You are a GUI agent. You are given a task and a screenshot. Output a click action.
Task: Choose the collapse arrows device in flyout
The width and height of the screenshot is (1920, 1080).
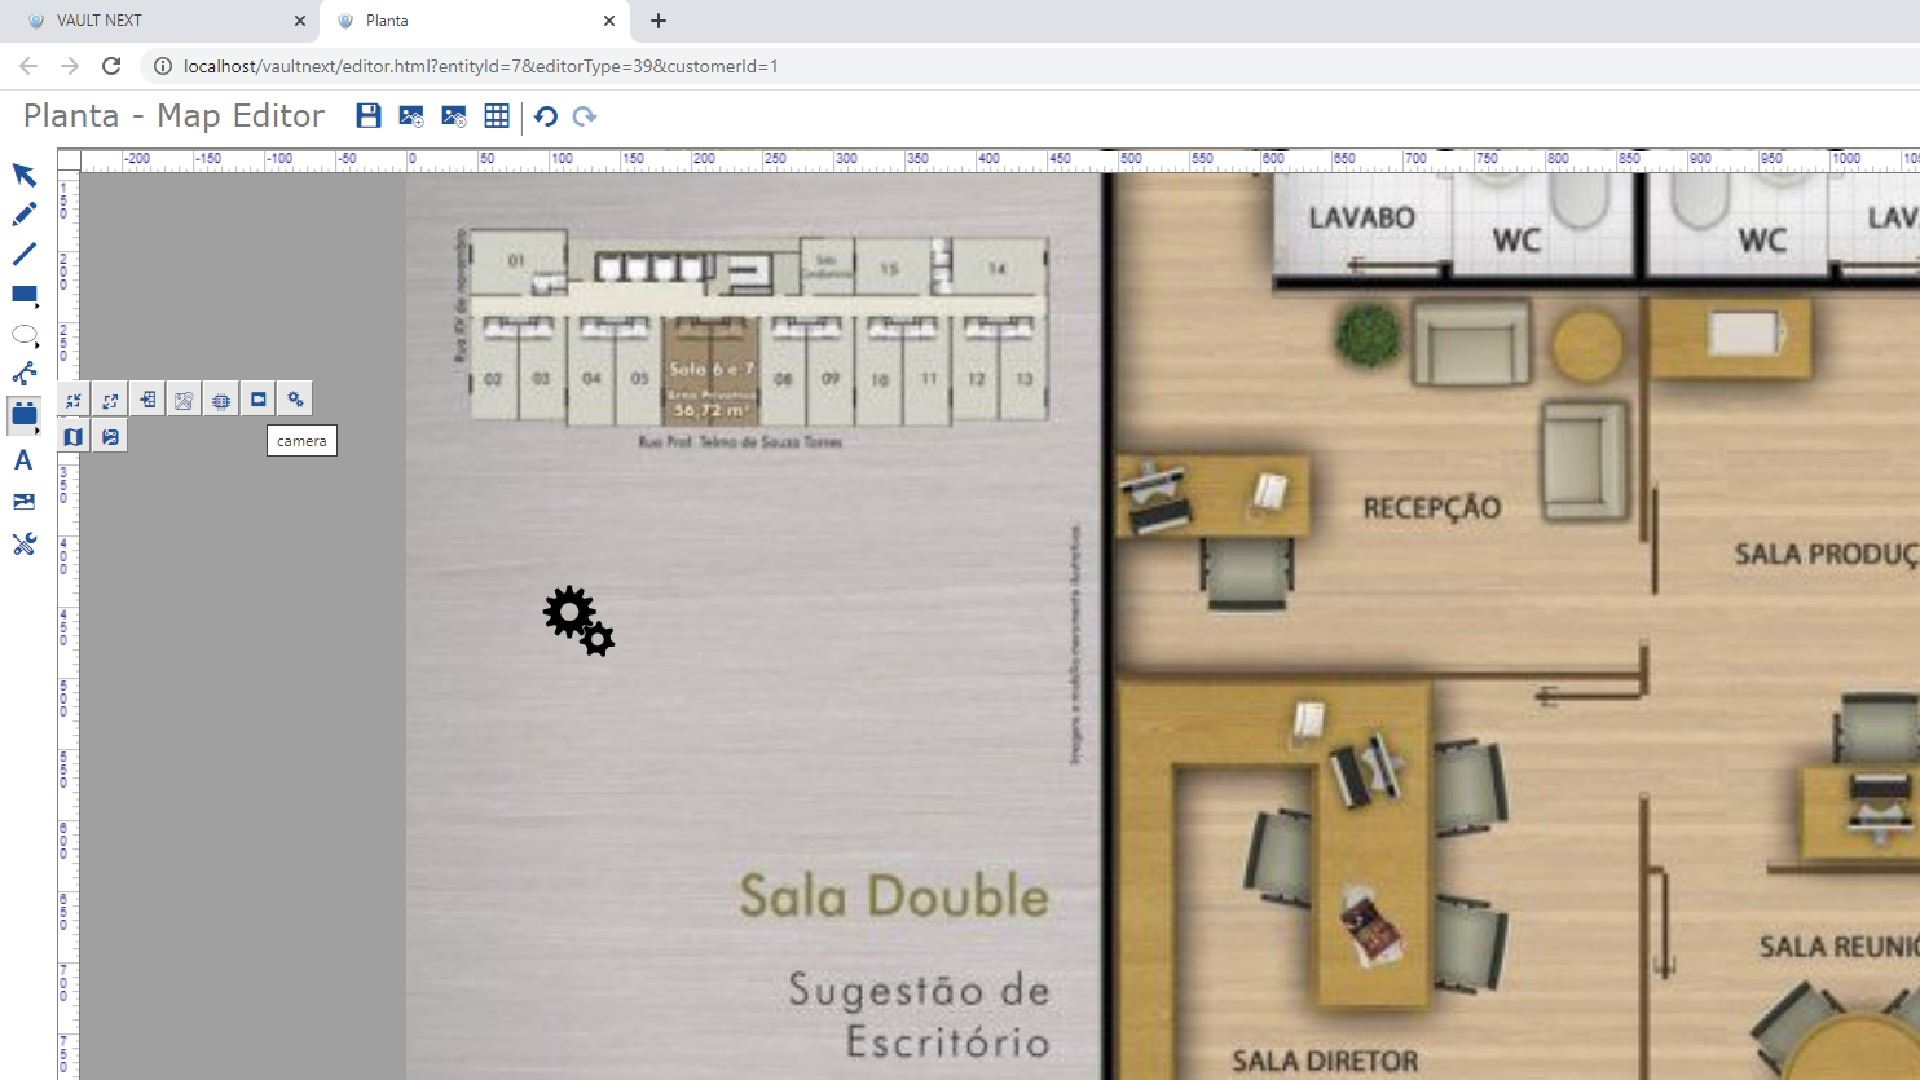coord(73,400)
